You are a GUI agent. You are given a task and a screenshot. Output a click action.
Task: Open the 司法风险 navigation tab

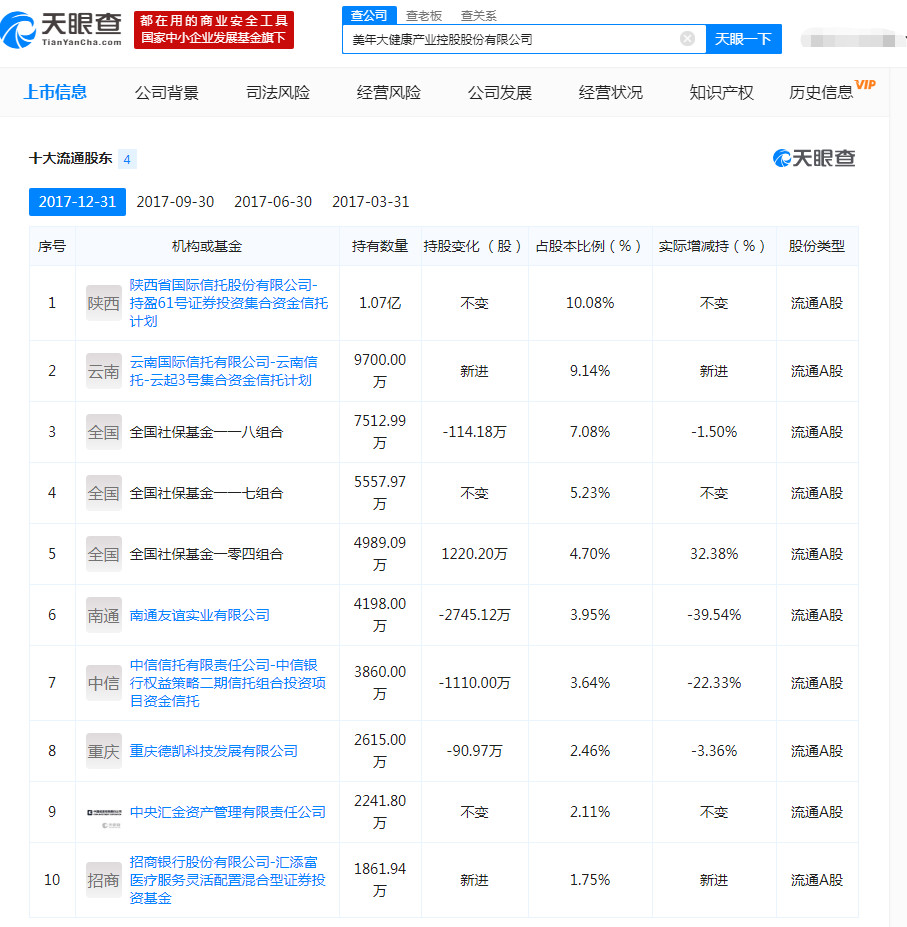(277, 93)
